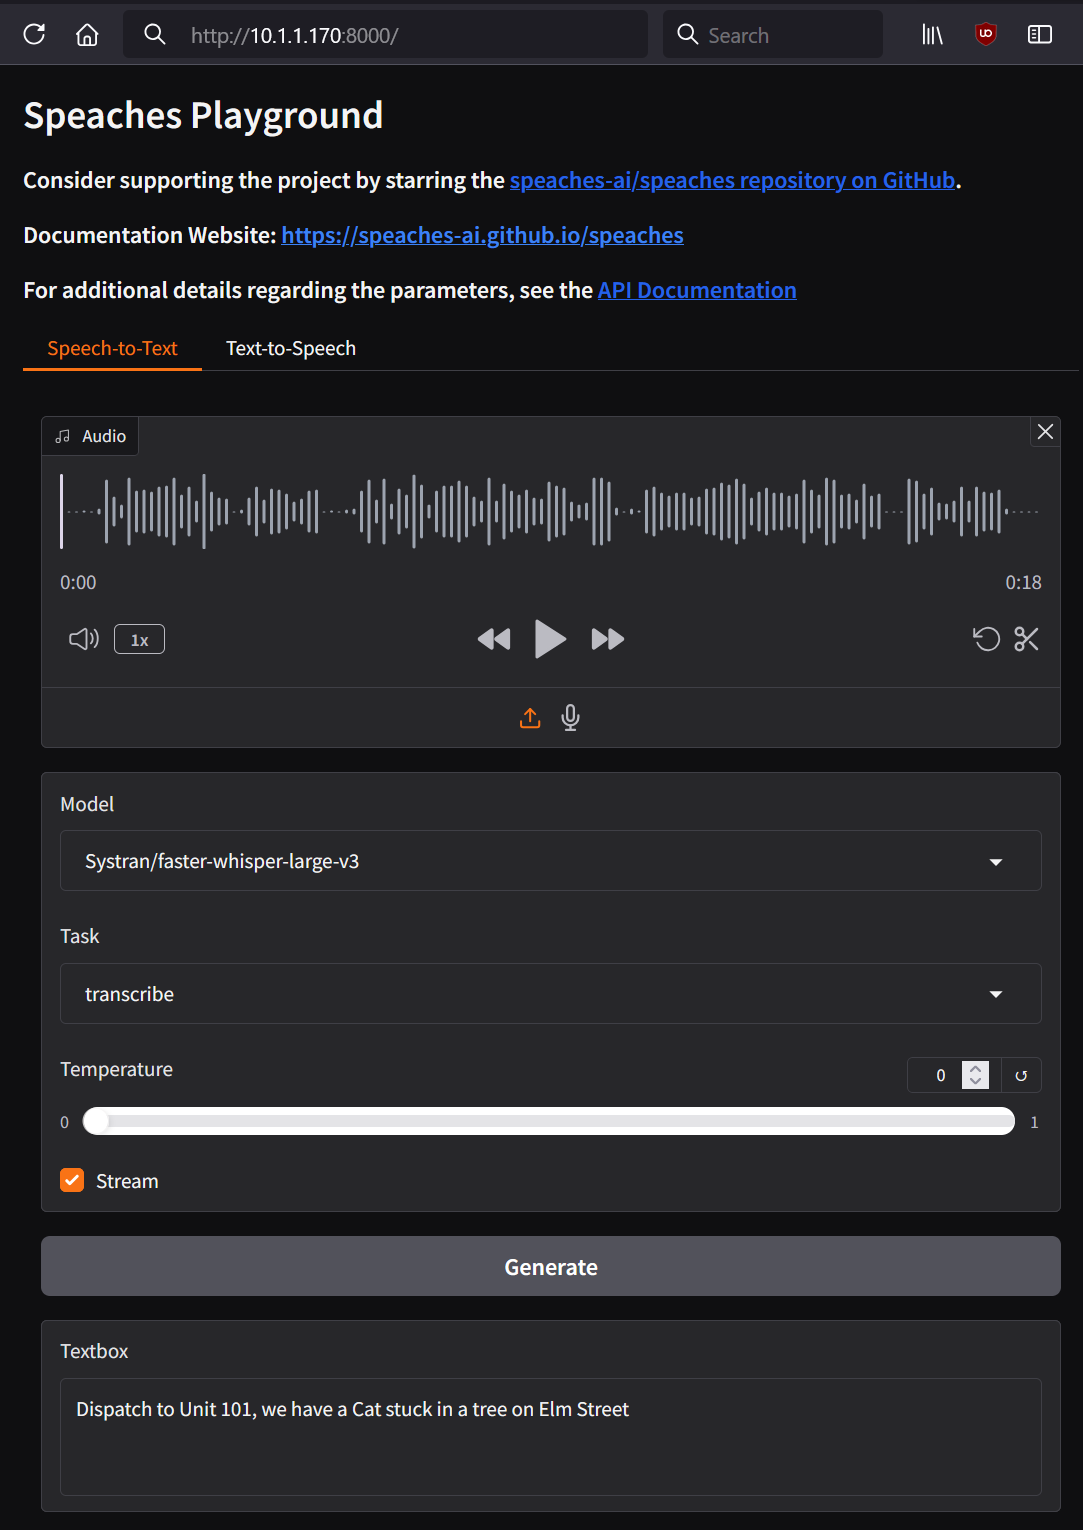Screen dimensions: 1083x1530
Task: Click the Temperature slider track
Action: click(x=550, y=1122)
